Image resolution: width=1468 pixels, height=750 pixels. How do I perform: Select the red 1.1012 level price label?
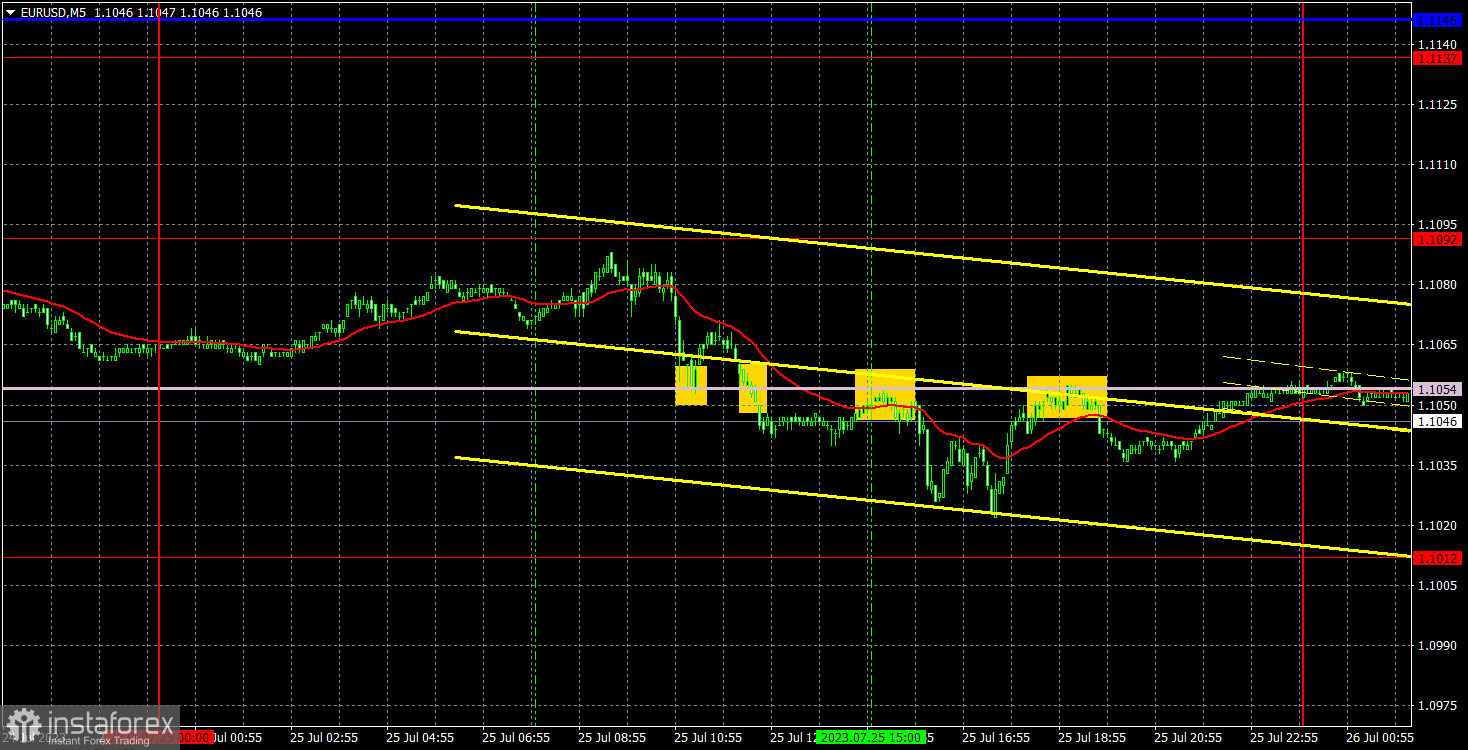(1438, 558)
